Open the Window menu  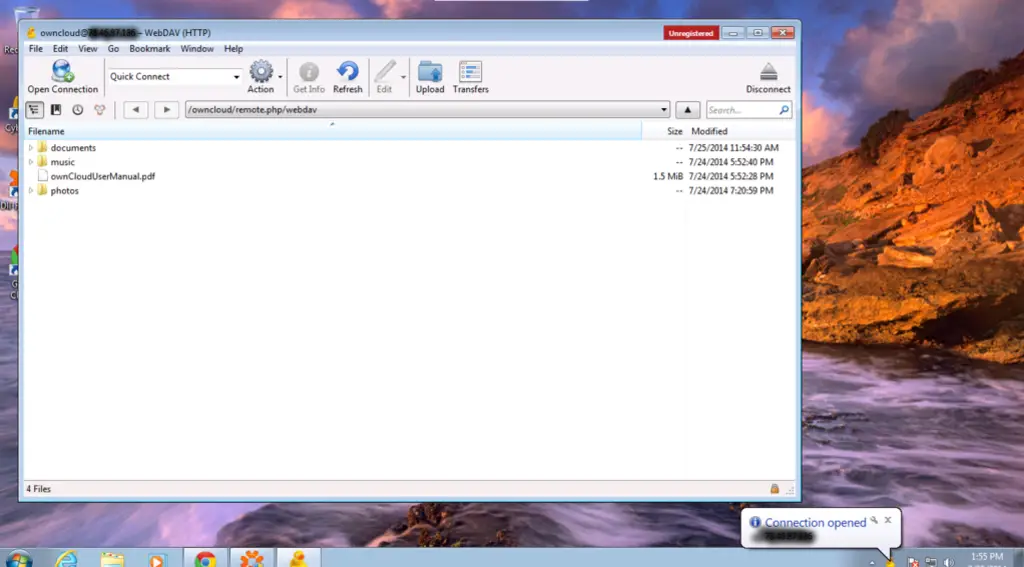(197, 48)
